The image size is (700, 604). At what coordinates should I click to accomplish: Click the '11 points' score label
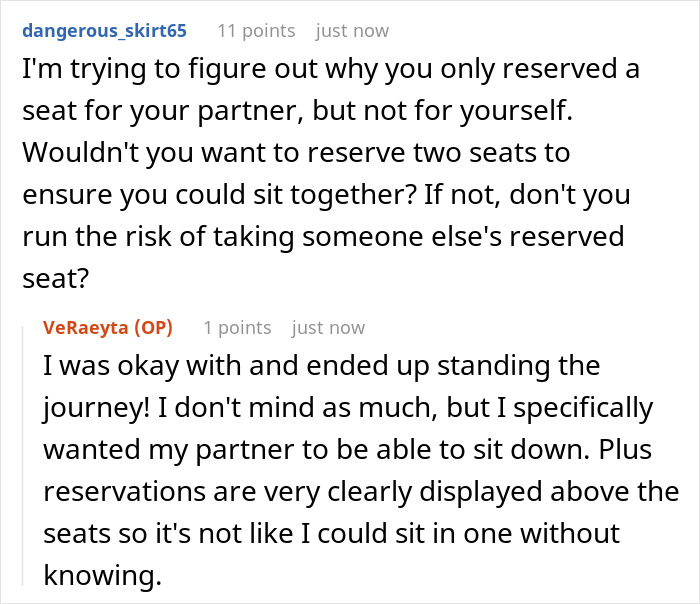click(x=256, y=31)
